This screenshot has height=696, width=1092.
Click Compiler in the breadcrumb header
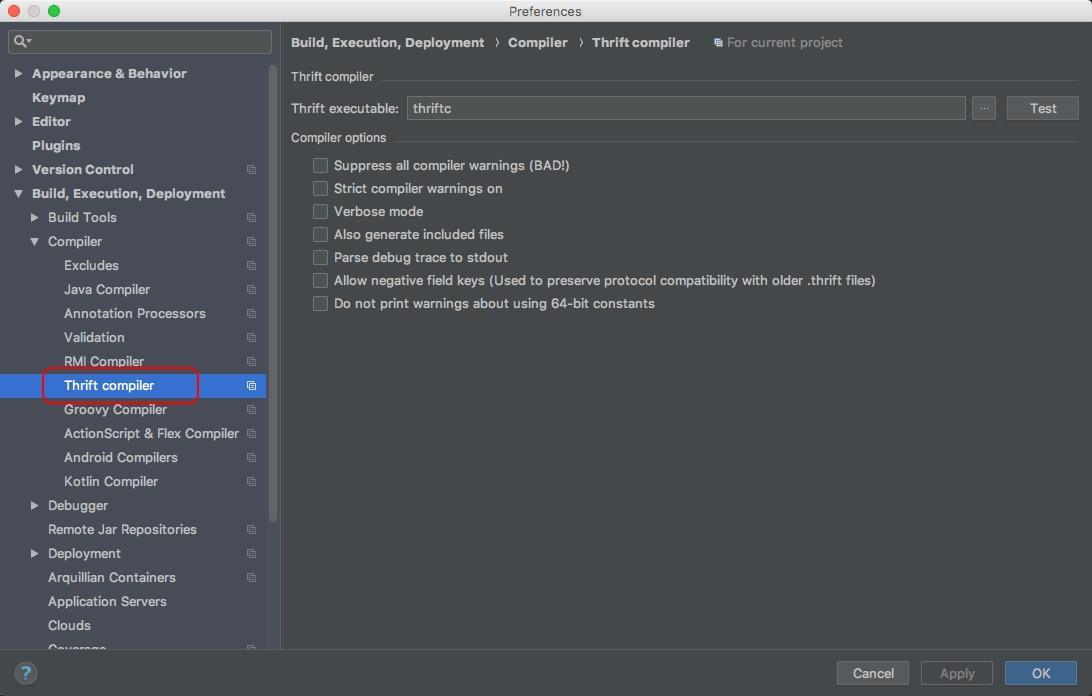point(538,42)
